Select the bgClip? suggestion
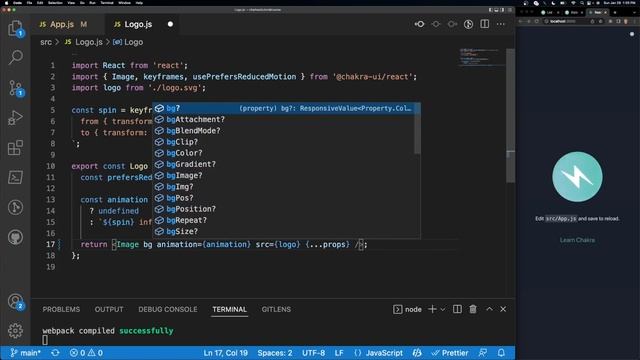 [x=283, y=142]
